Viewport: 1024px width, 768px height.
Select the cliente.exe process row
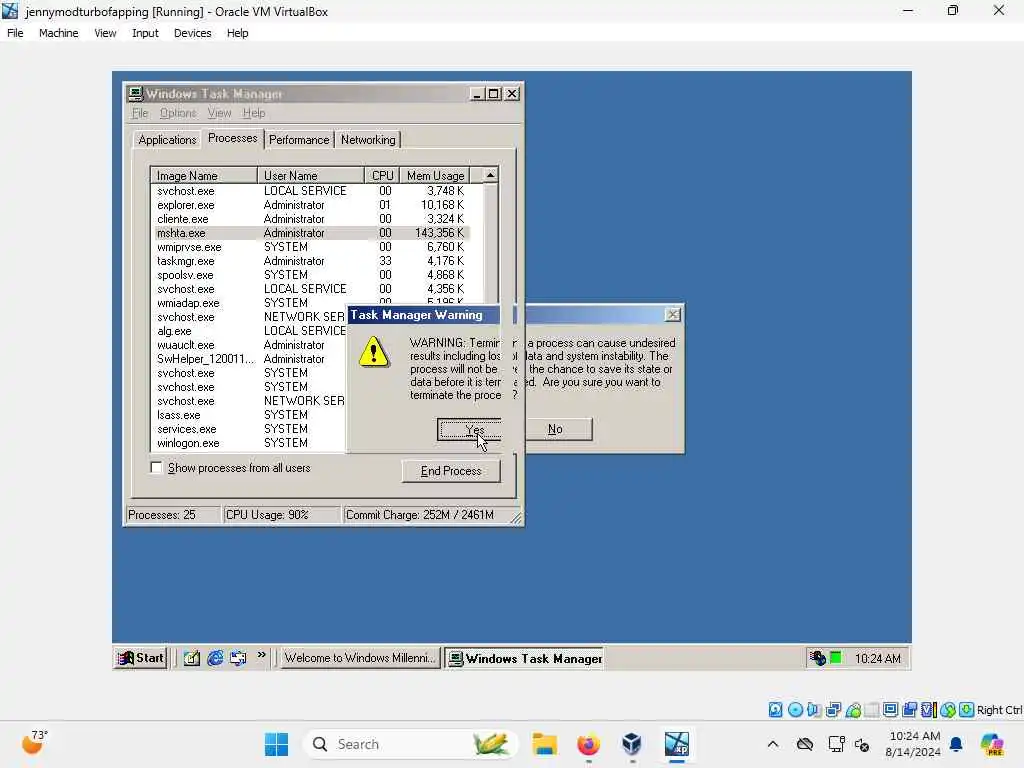[310, 219]
